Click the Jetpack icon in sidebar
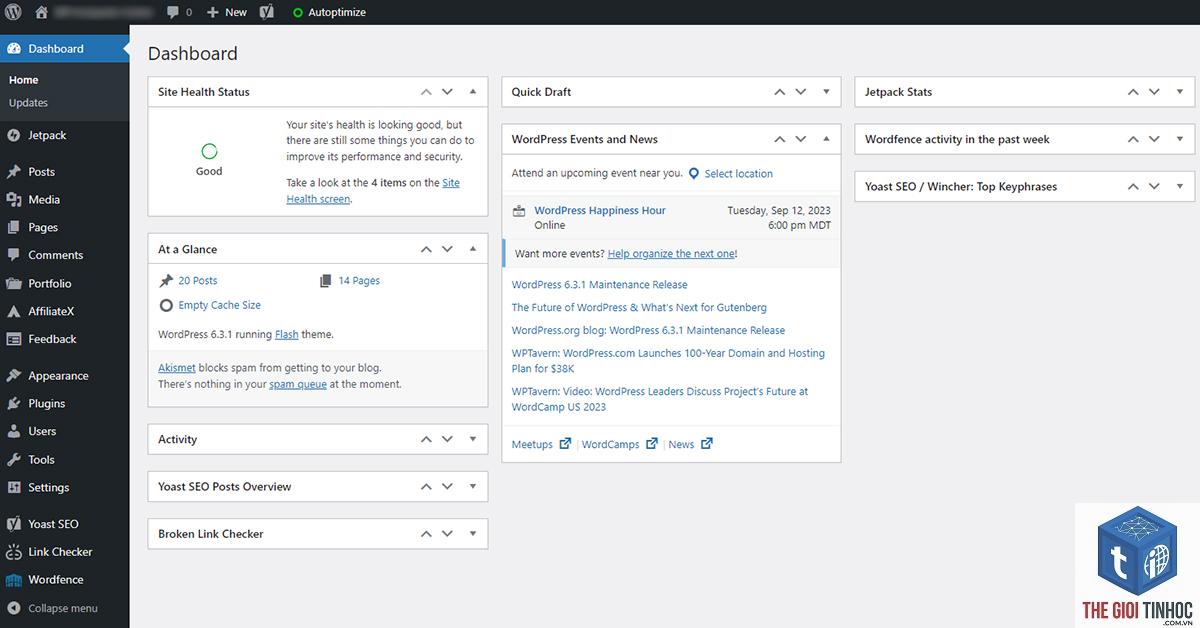 click(x=13, y=135)
